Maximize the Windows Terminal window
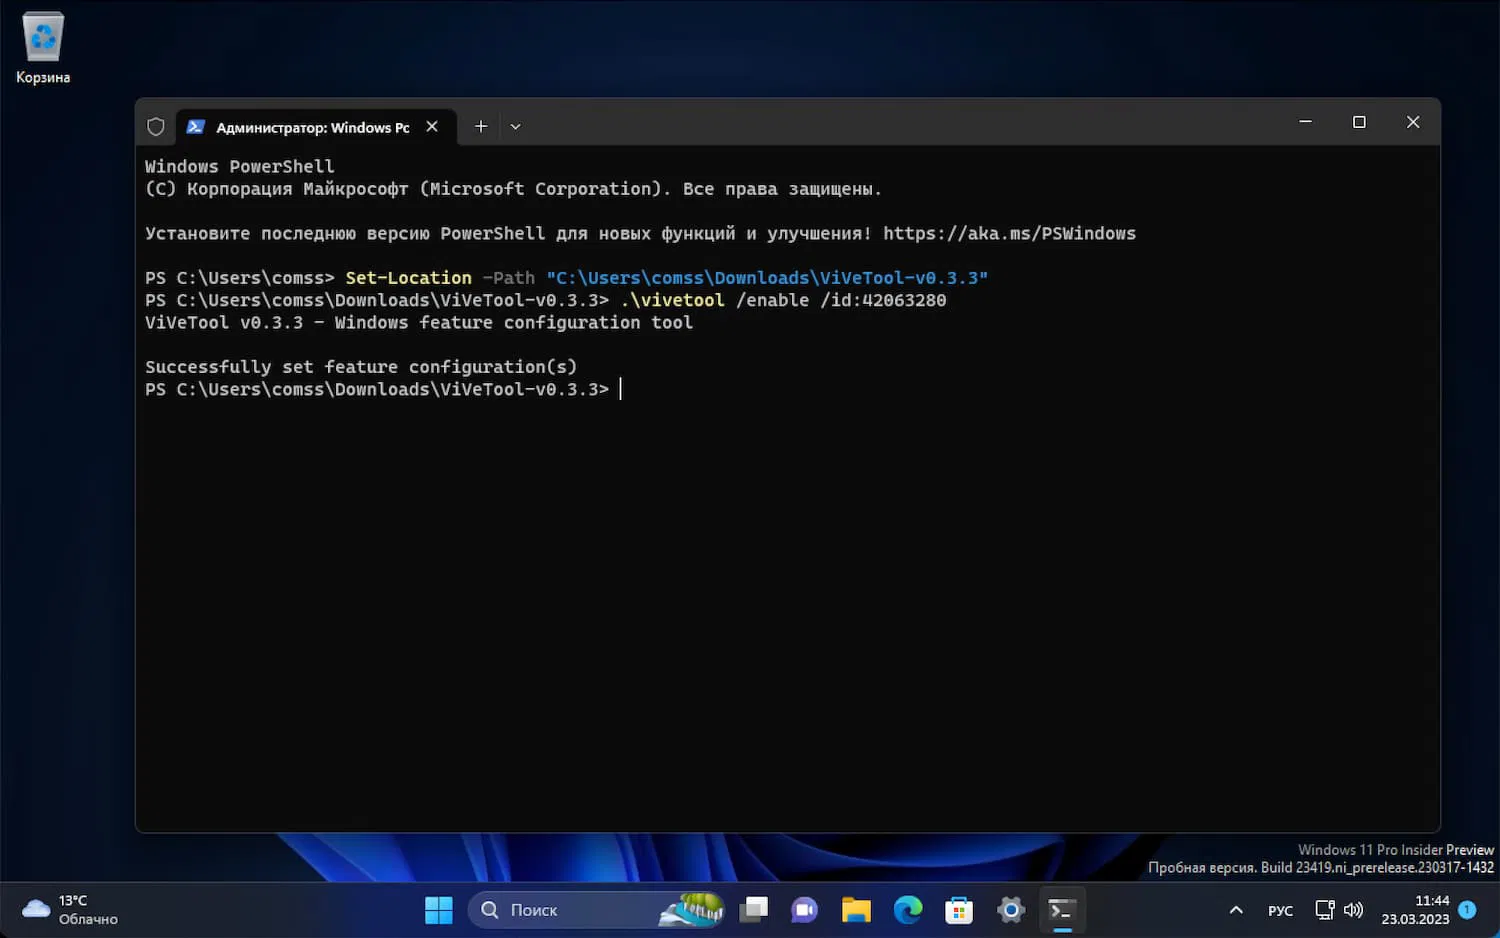The height and width of the screenshot is (938, 1500). pyautogui.click(x=1359, y=122)
